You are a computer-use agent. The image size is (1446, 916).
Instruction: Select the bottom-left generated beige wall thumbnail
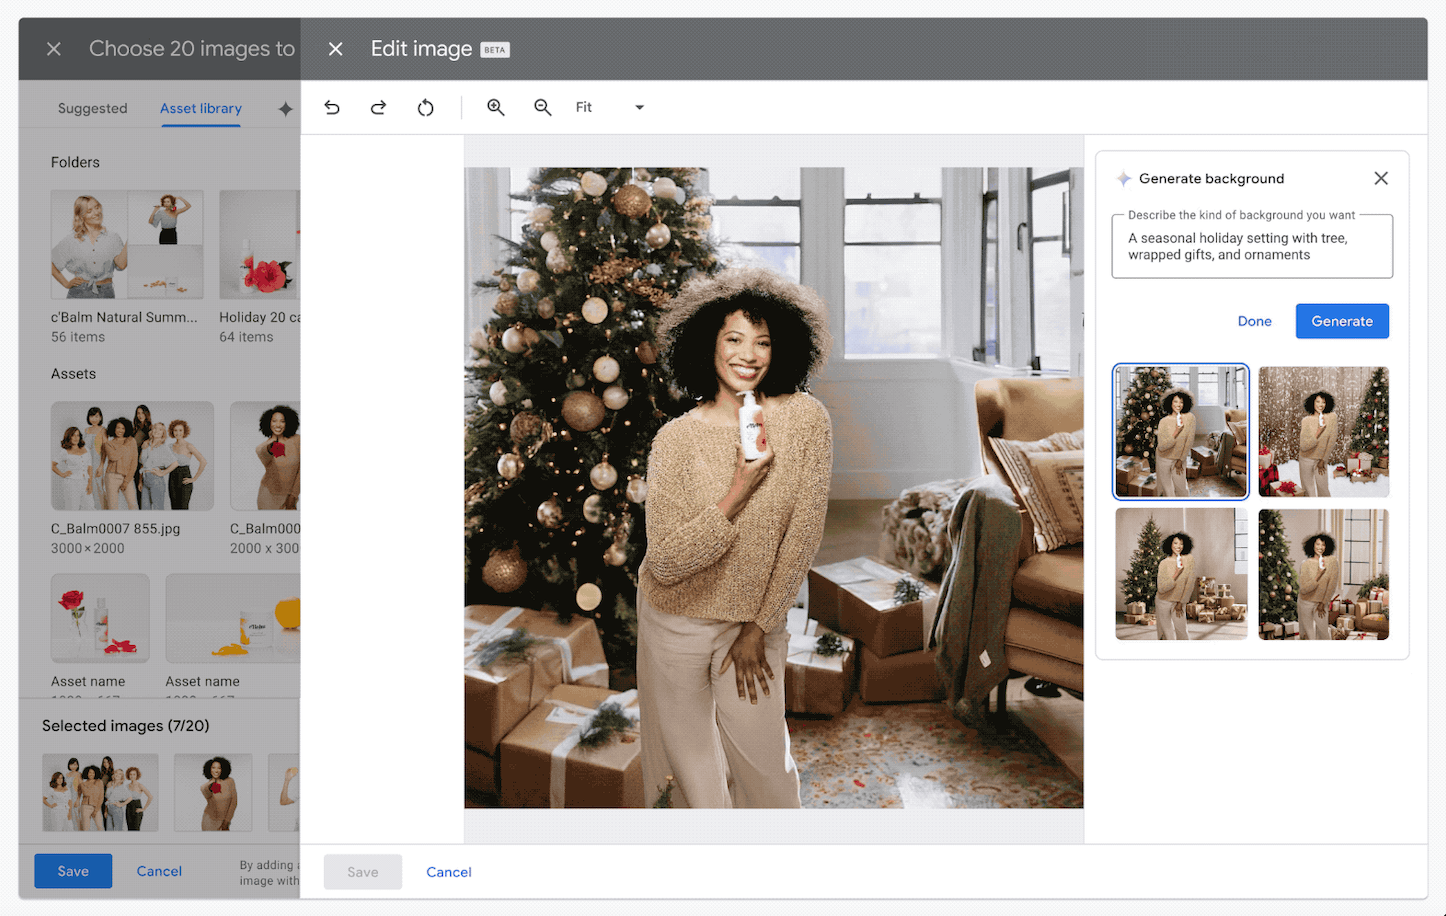pos(1181,574)
